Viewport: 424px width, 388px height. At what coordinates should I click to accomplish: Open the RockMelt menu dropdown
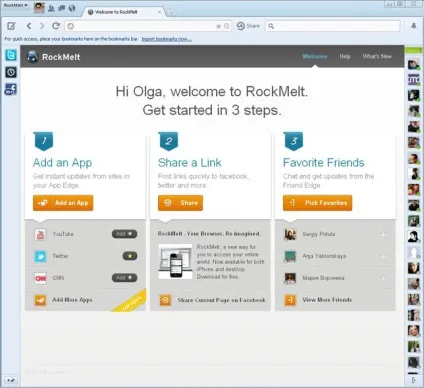coord(15,5)
